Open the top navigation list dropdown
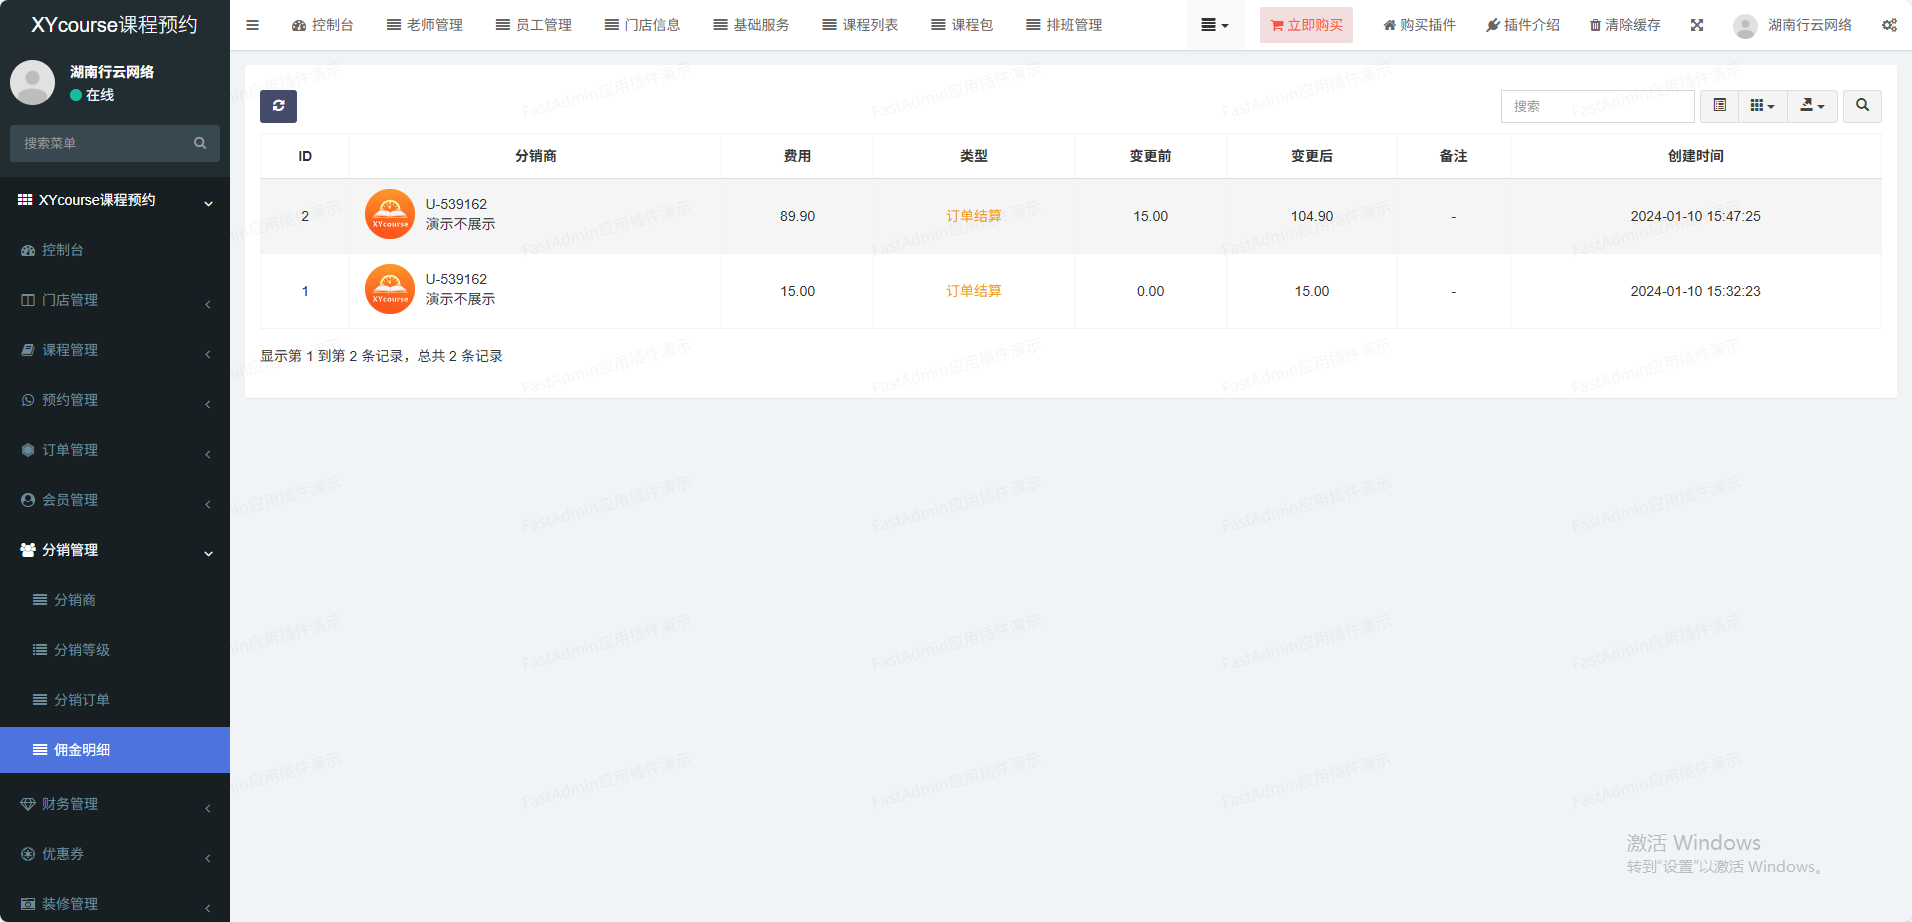 1214,25
